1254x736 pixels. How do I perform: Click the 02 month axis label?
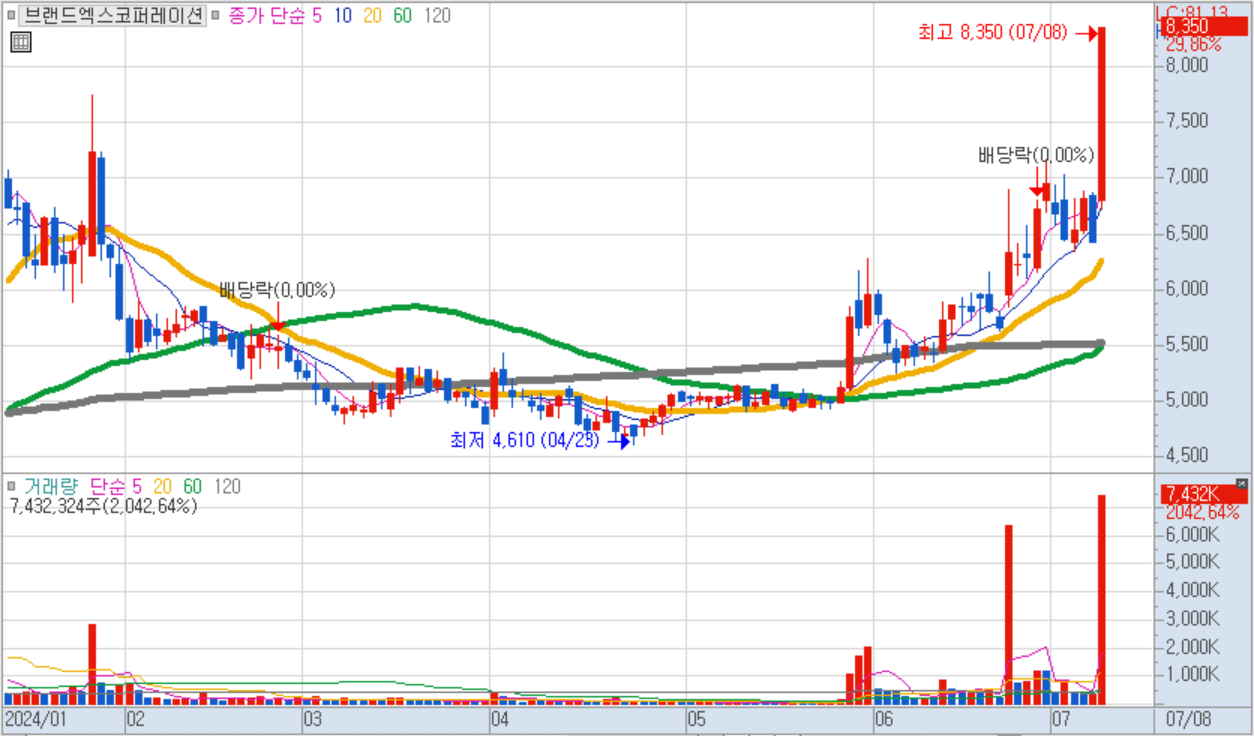click(136, 719)
